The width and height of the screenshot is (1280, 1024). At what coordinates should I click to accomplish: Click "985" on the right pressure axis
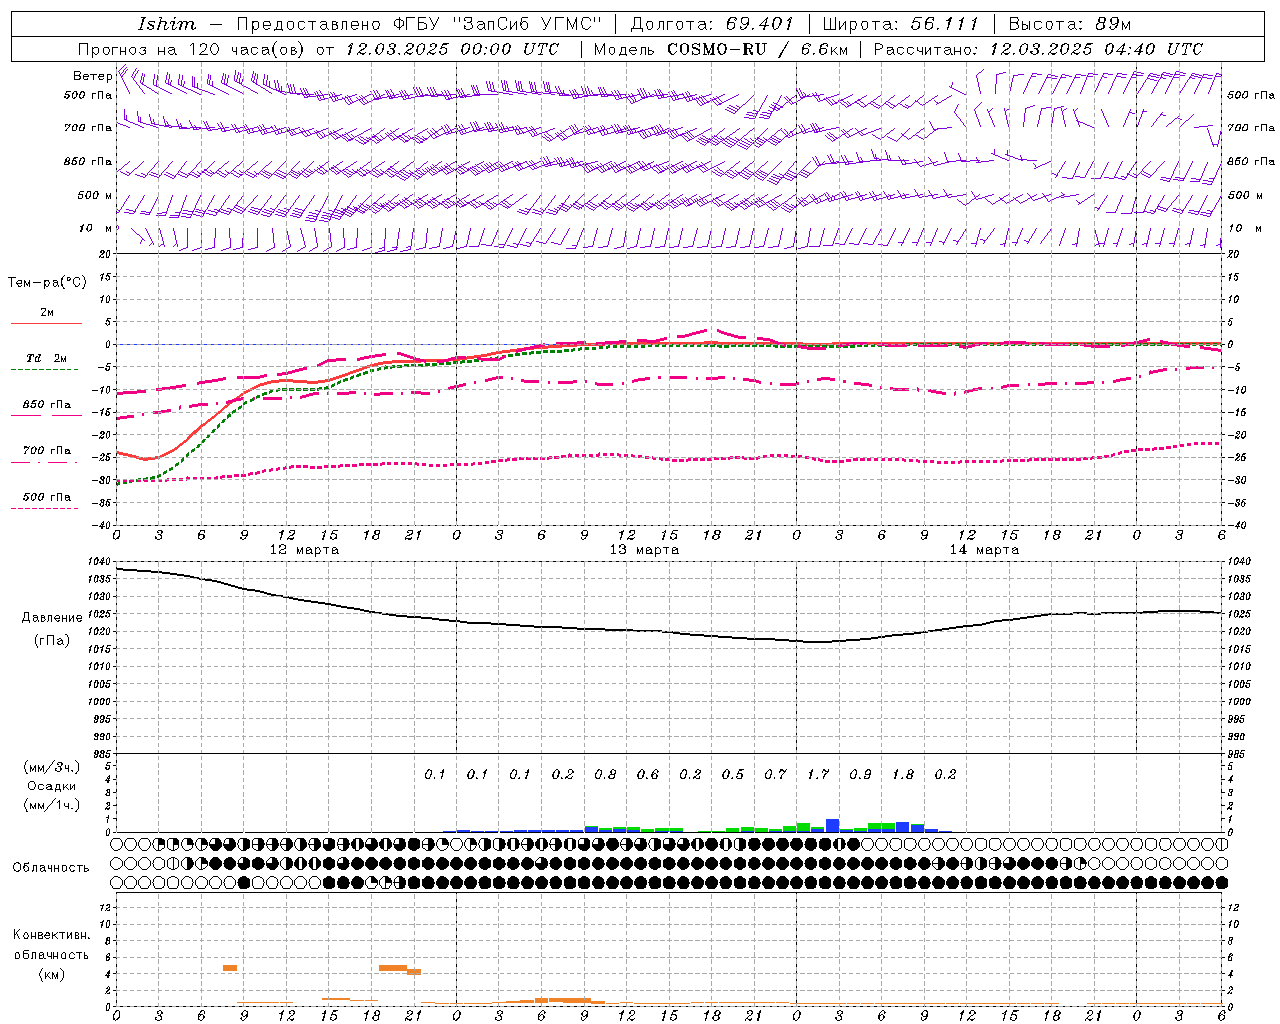pos(1238,754)
